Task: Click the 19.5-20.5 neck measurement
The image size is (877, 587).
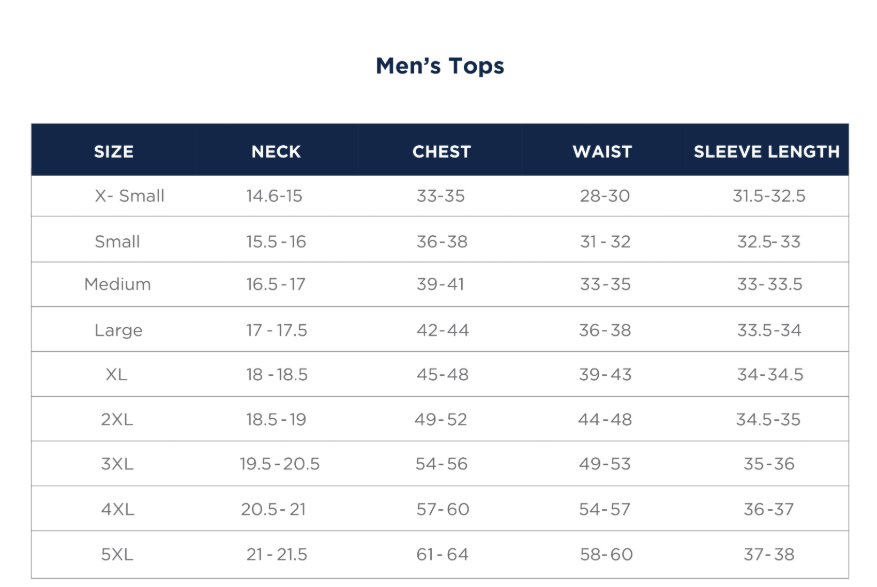Action: 280,465
